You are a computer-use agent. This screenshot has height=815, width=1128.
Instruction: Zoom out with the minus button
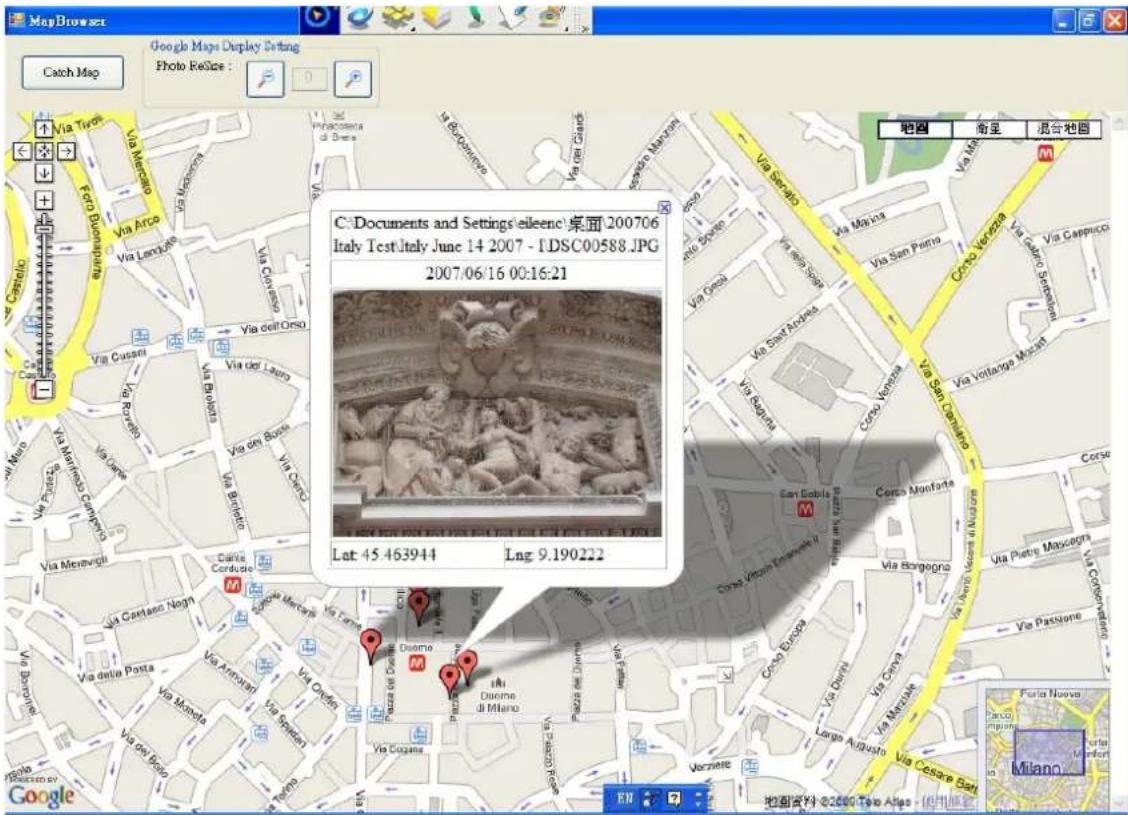[x=44, y=390]
